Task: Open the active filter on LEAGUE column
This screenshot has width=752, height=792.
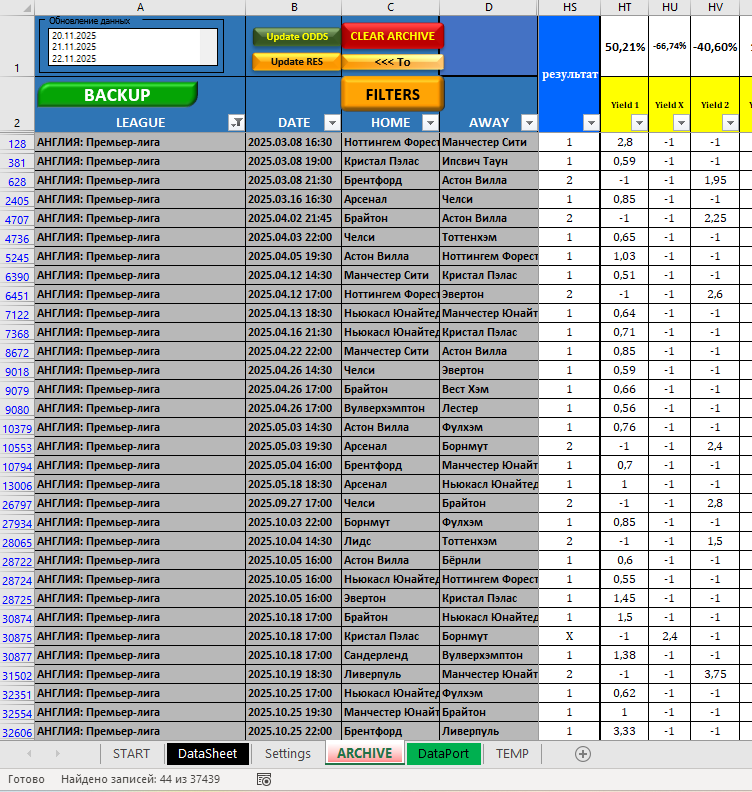Action: coord(235,123)
